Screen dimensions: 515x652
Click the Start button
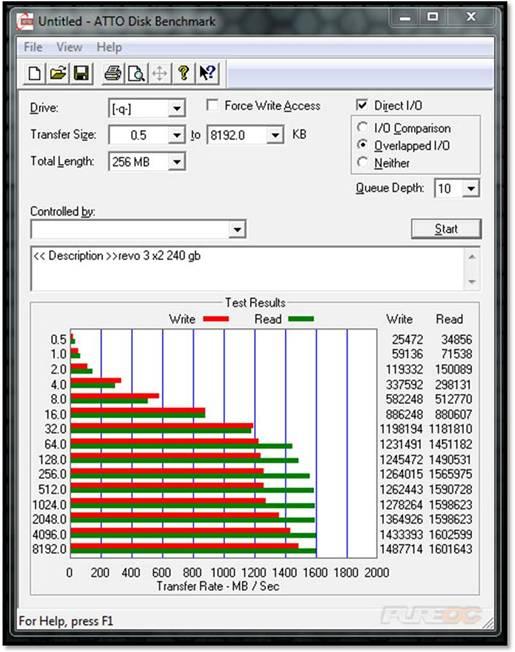click(446, 229)
